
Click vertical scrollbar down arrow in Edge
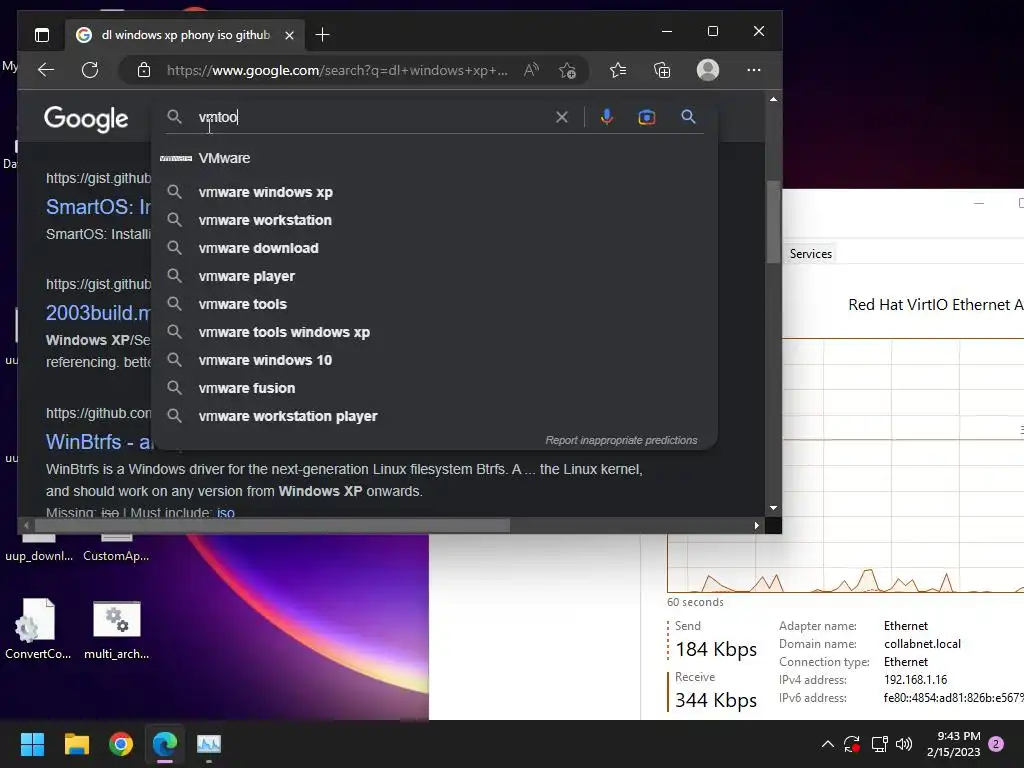pos(773,508)
